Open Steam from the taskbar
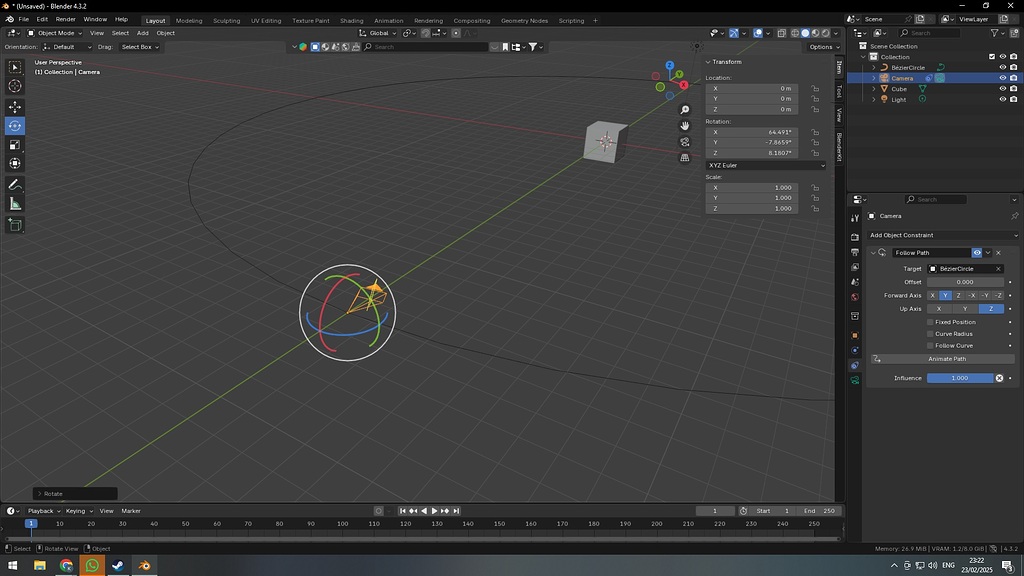The height and width of the screenshot is (576, 1024). (x=118, y=566)
